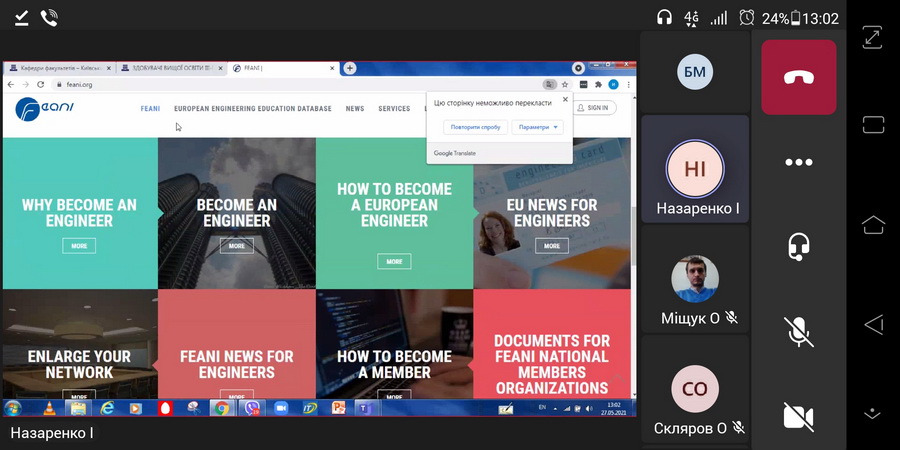Image resolution: width=900 pixels, height=450 pixels.
Task: Open the NEWS menu item
Action: tap(355, 108)
